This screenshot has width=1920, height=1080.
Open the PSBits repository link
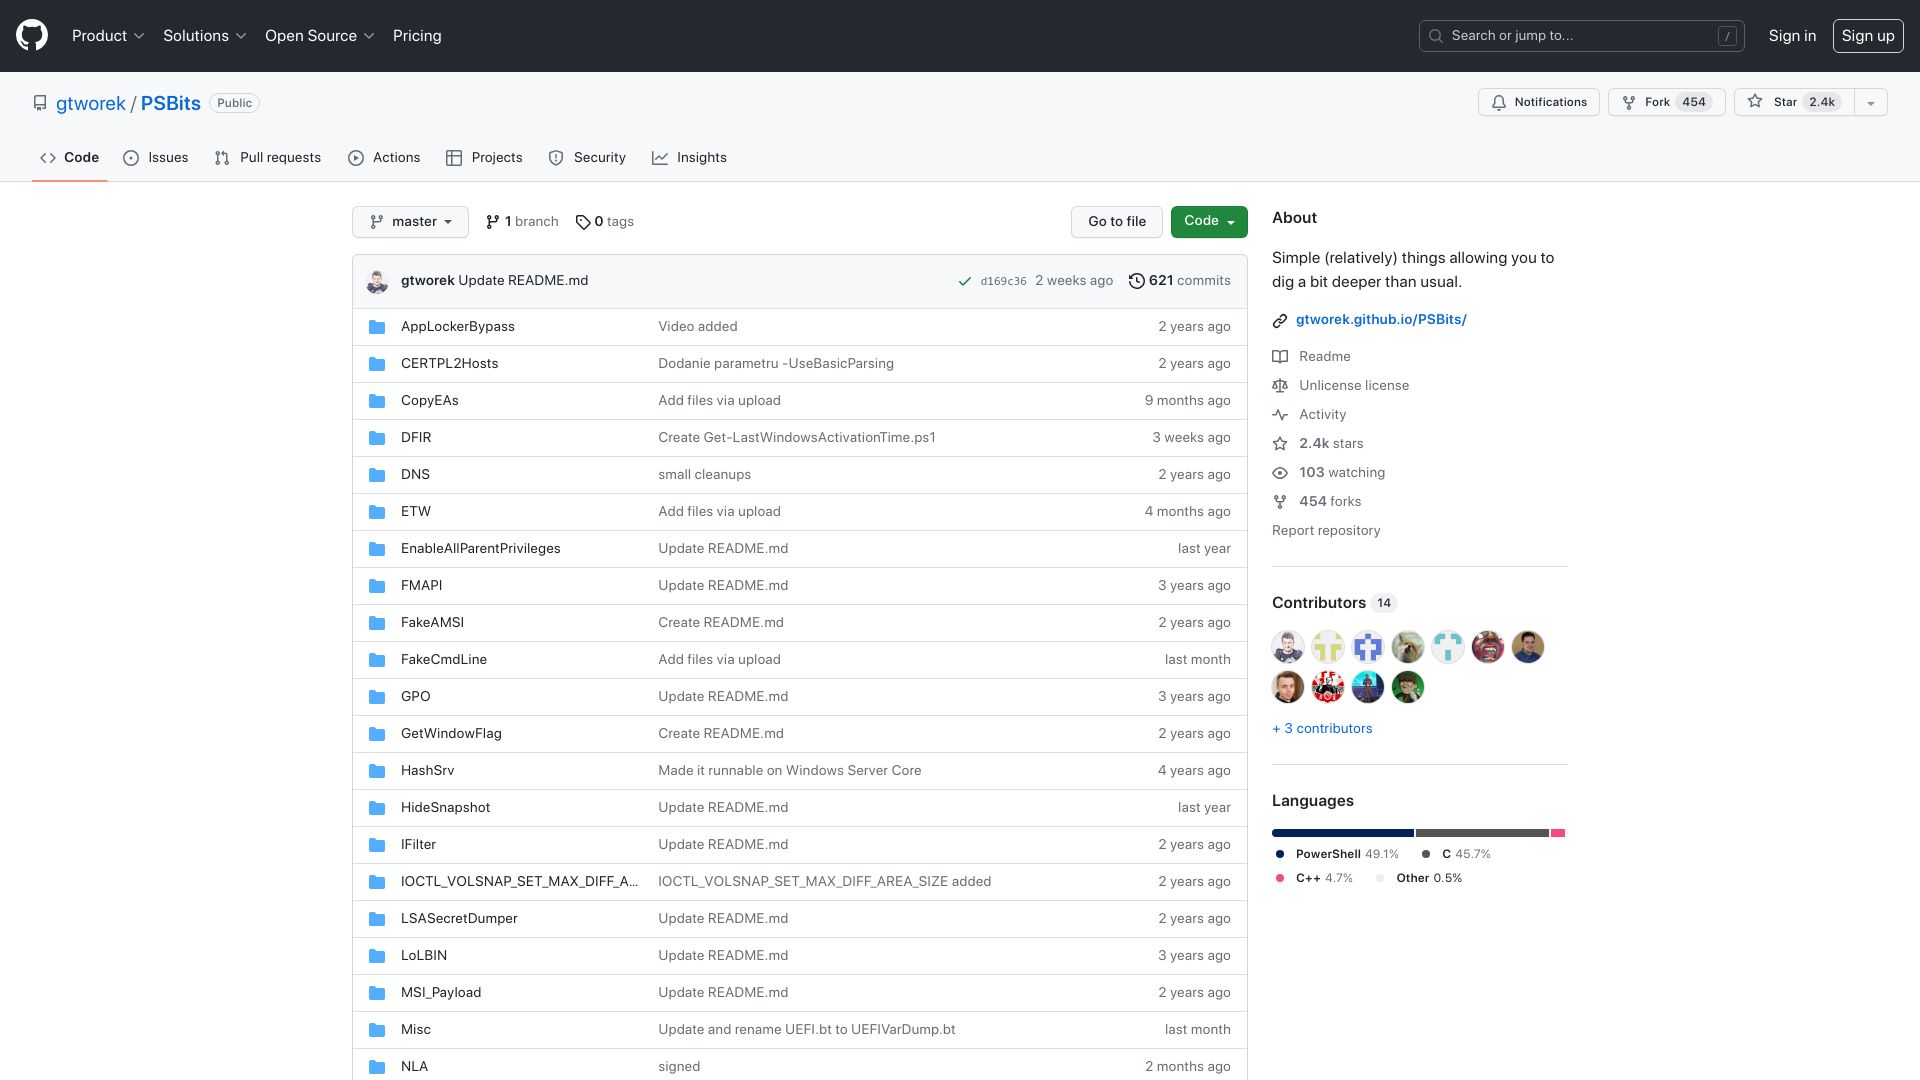[x=171, y=104]
